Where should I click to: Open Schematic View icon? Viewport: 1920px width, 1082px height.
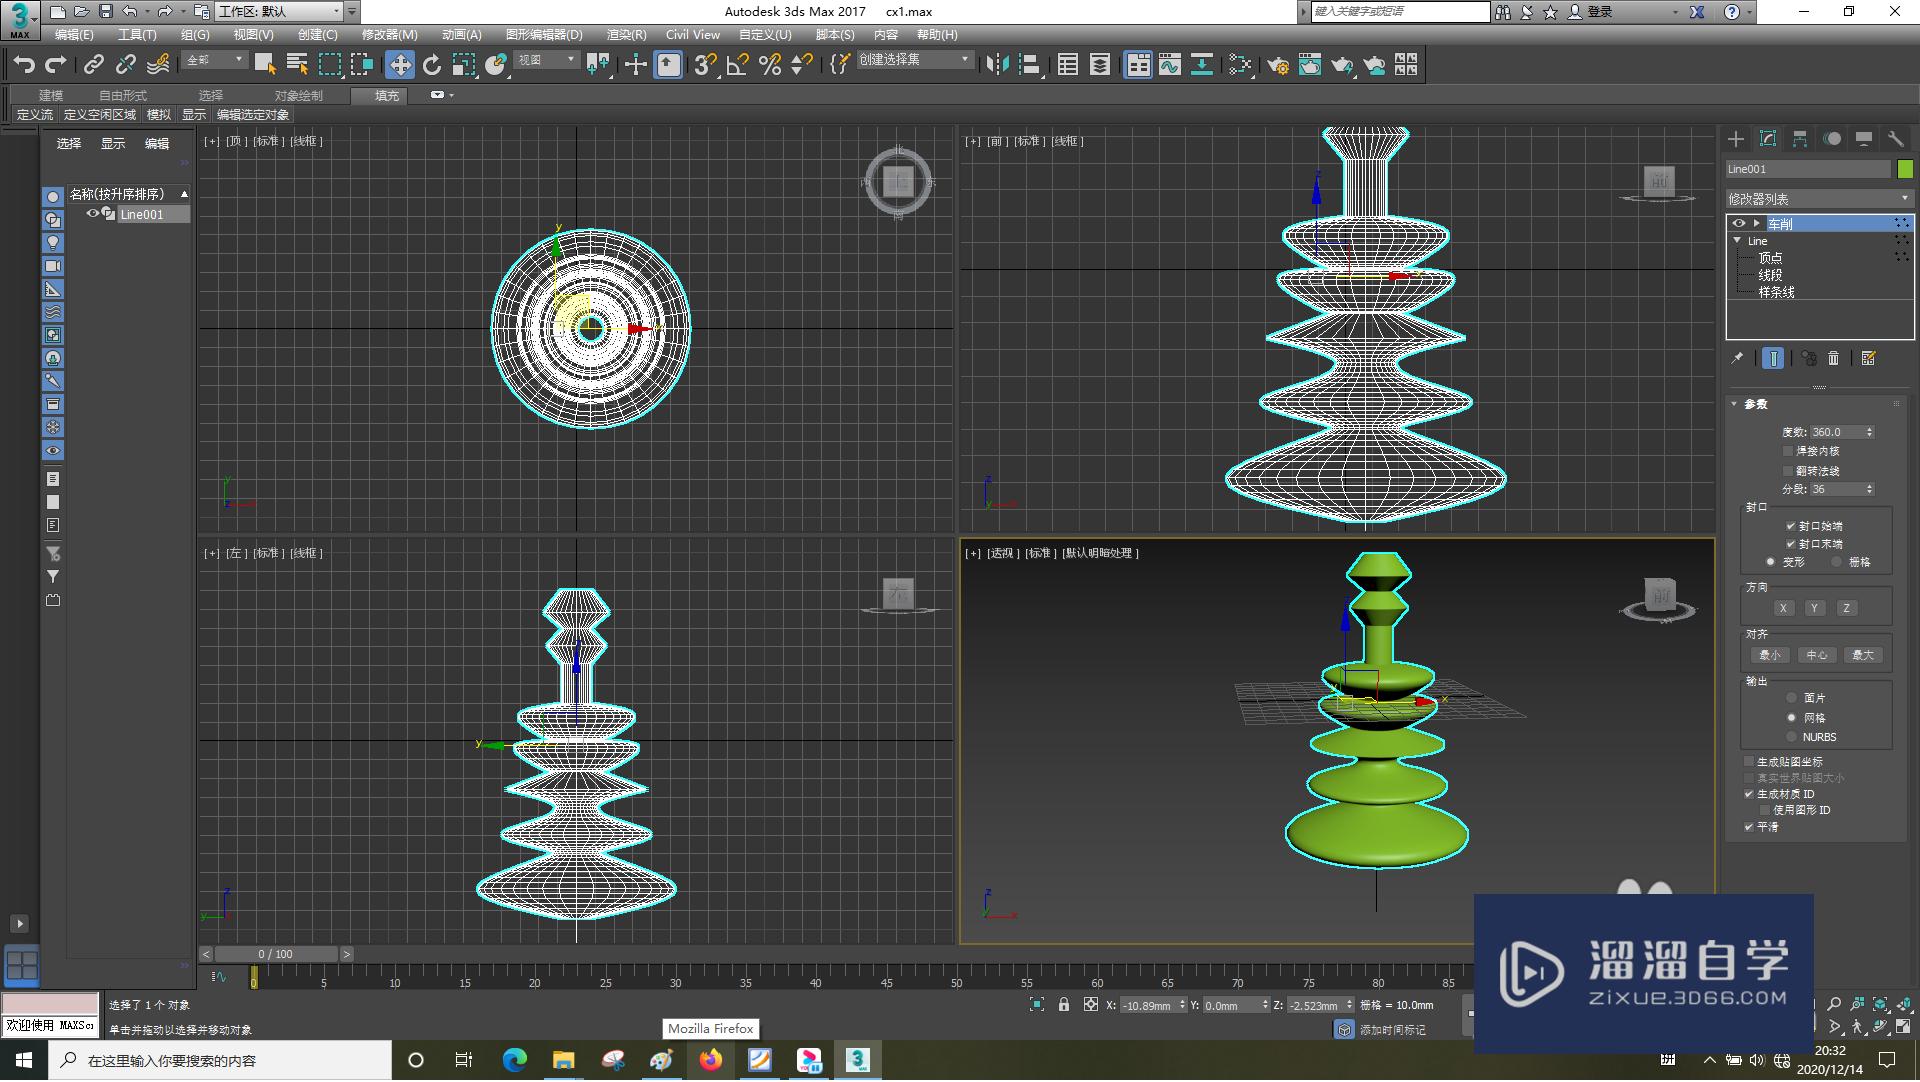tap(1202, 65)
